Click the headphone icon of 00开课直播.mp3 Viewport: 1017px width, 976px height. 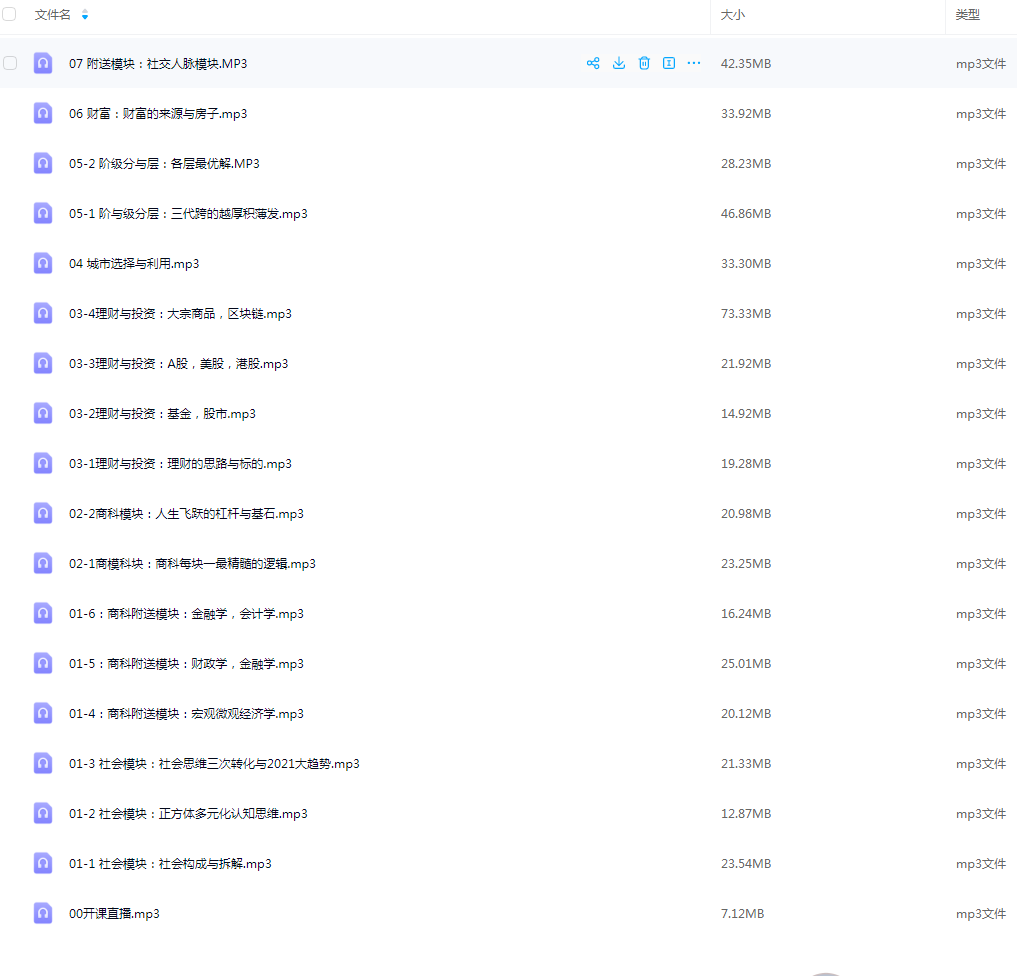[x=43, y=913]
